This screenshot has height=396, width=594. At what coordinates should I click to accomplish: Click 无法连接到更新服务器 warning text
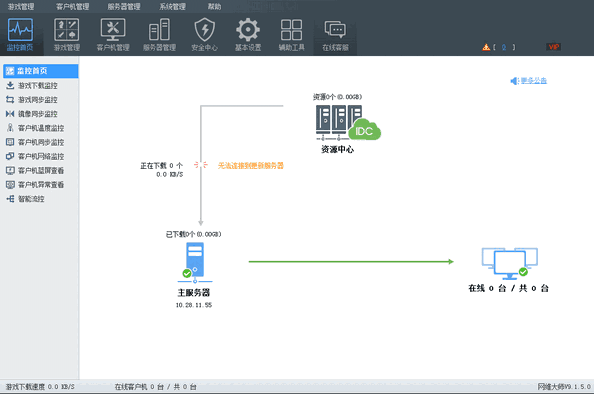tap(250, 166)
